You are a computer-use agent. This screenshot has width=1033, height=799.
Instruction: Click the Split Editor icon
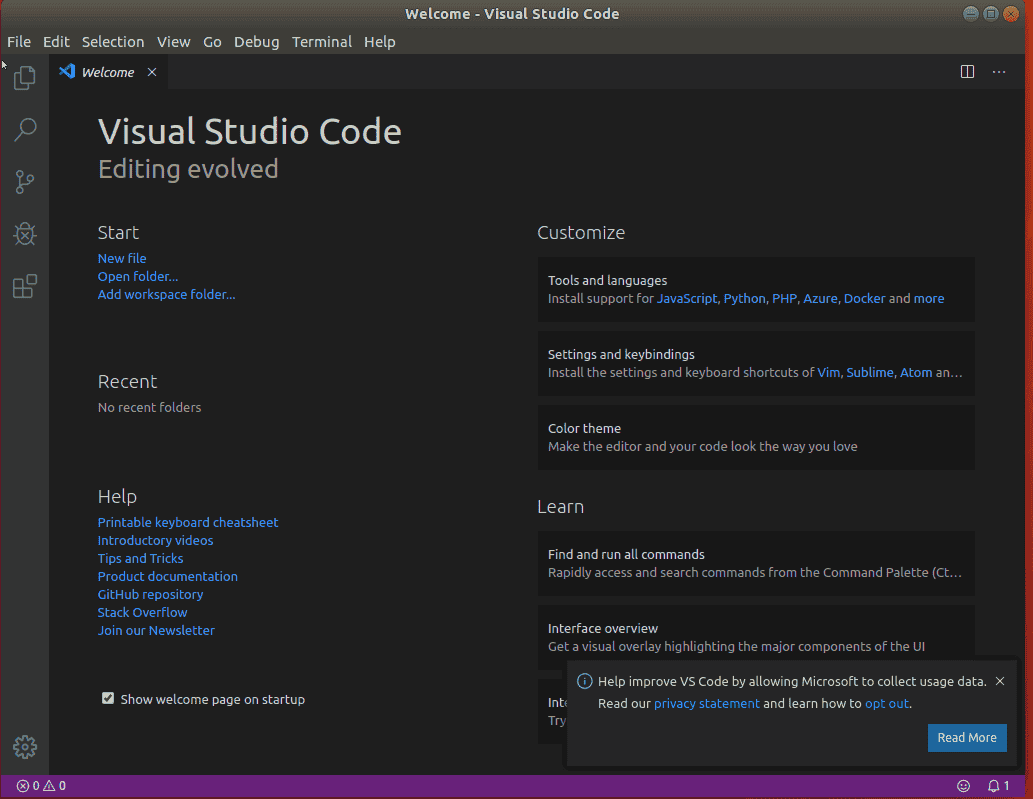point(967,72)
